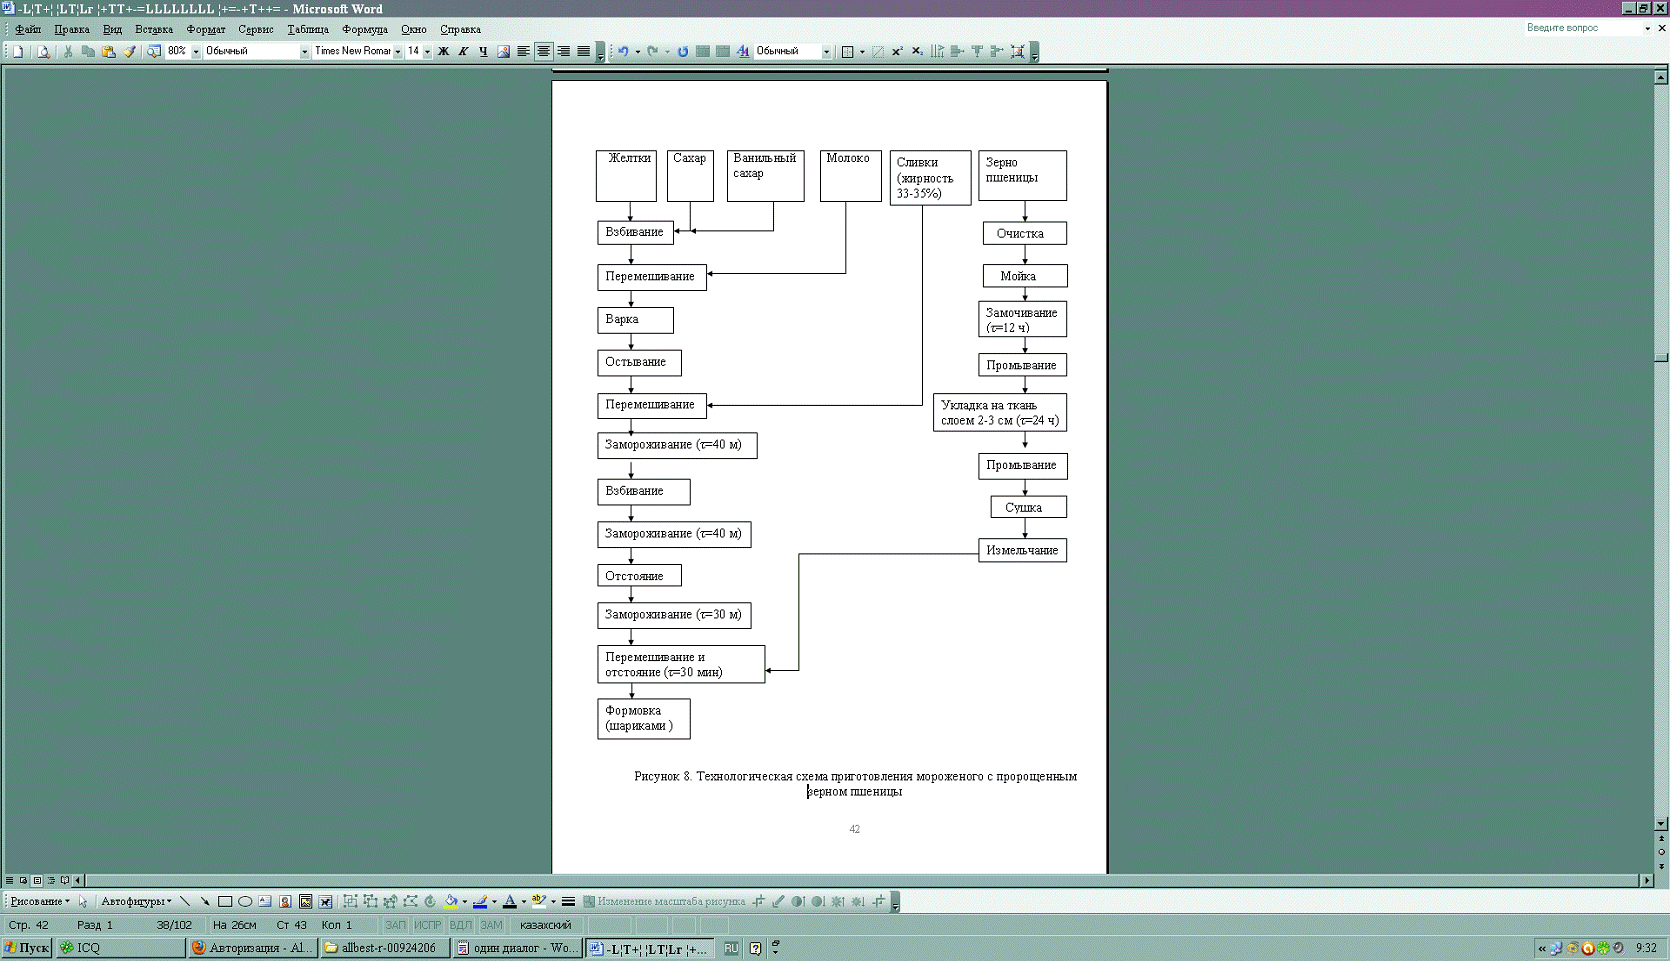Viewport: 1670px width, 961px height.
Task: Open the zoom percentage dropdown
Action: (196, 51)
